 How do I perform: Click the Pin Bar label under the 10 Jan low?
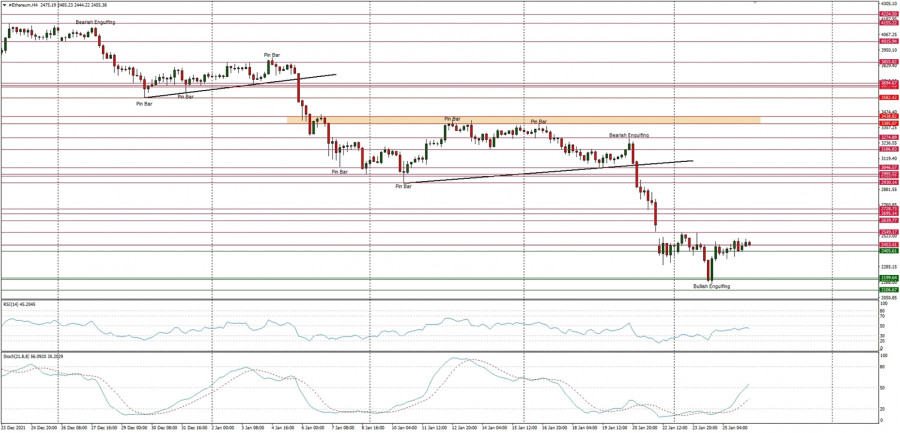click(x=404, y=187)
